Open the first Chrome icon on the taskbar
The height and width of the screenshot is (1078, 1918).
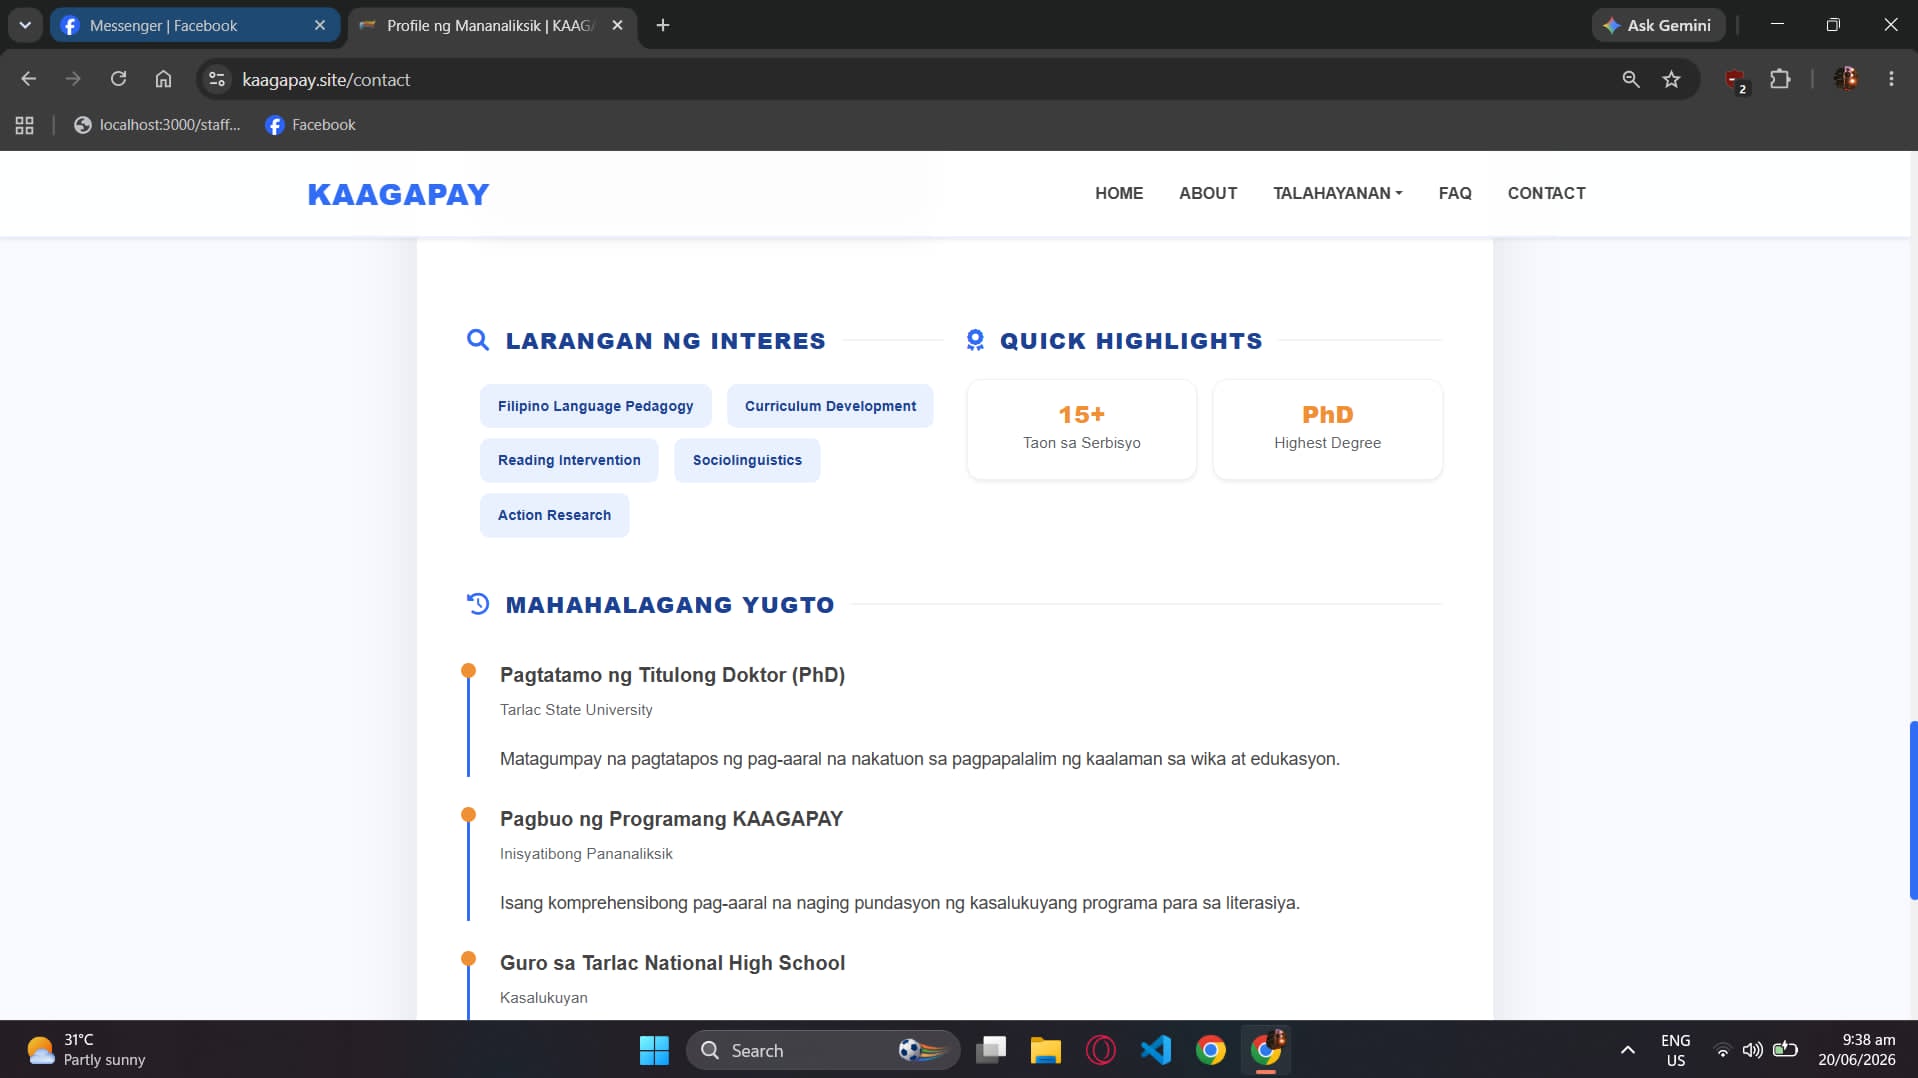click(1211, 1050)
